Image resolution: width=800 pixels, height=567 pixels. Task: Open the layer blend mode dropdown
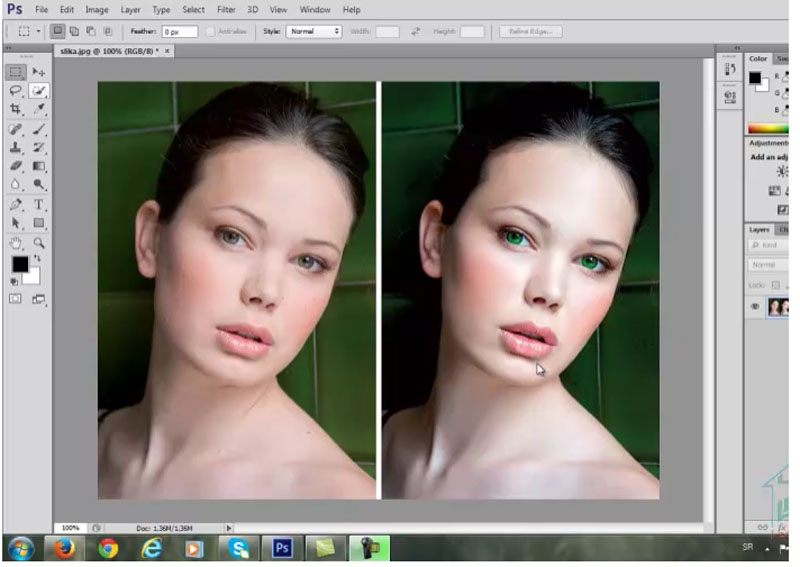coord(767,265)
